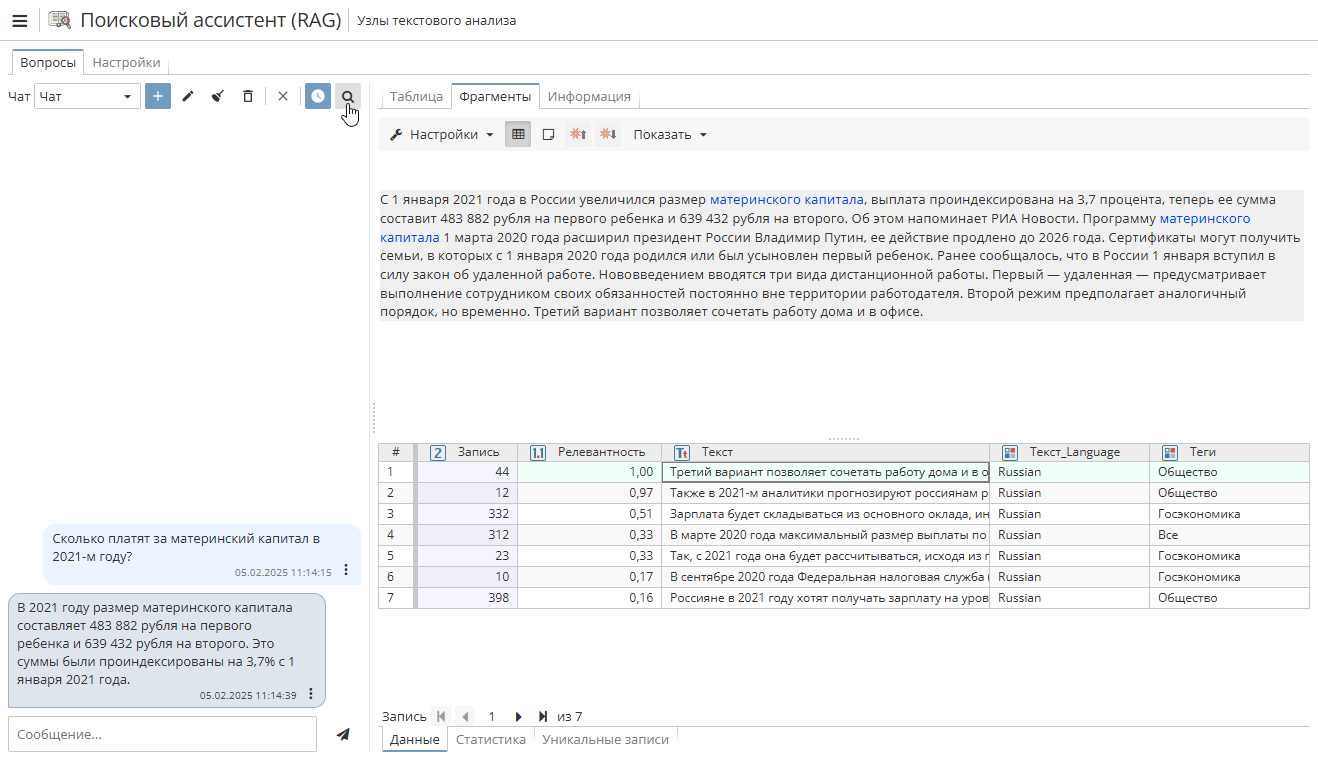Click the user question message bubble
This screenshot has width=1318, height=760.
pyautogui.click(x=202, y=554)
